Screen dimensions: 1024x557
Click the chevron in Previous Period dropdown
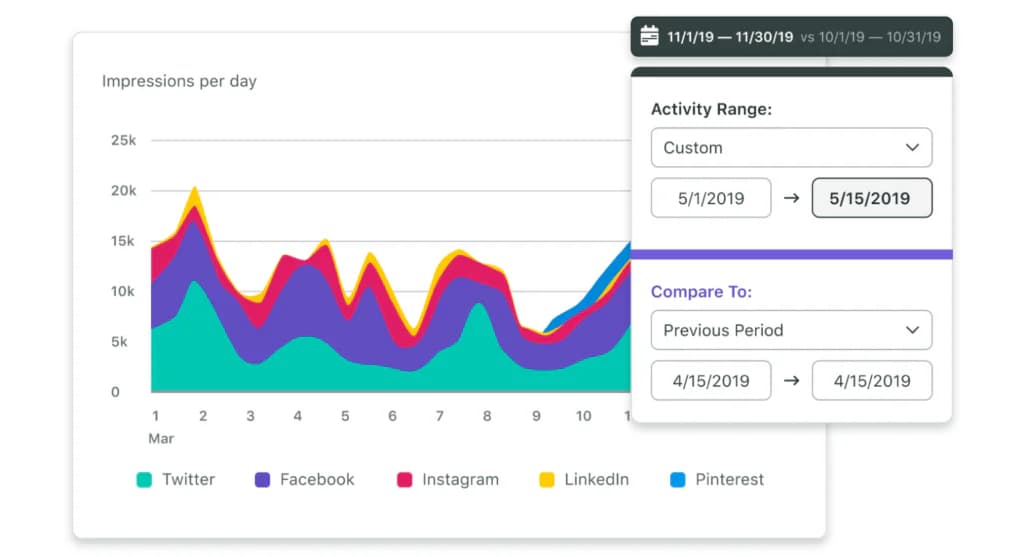coord(912,330)
